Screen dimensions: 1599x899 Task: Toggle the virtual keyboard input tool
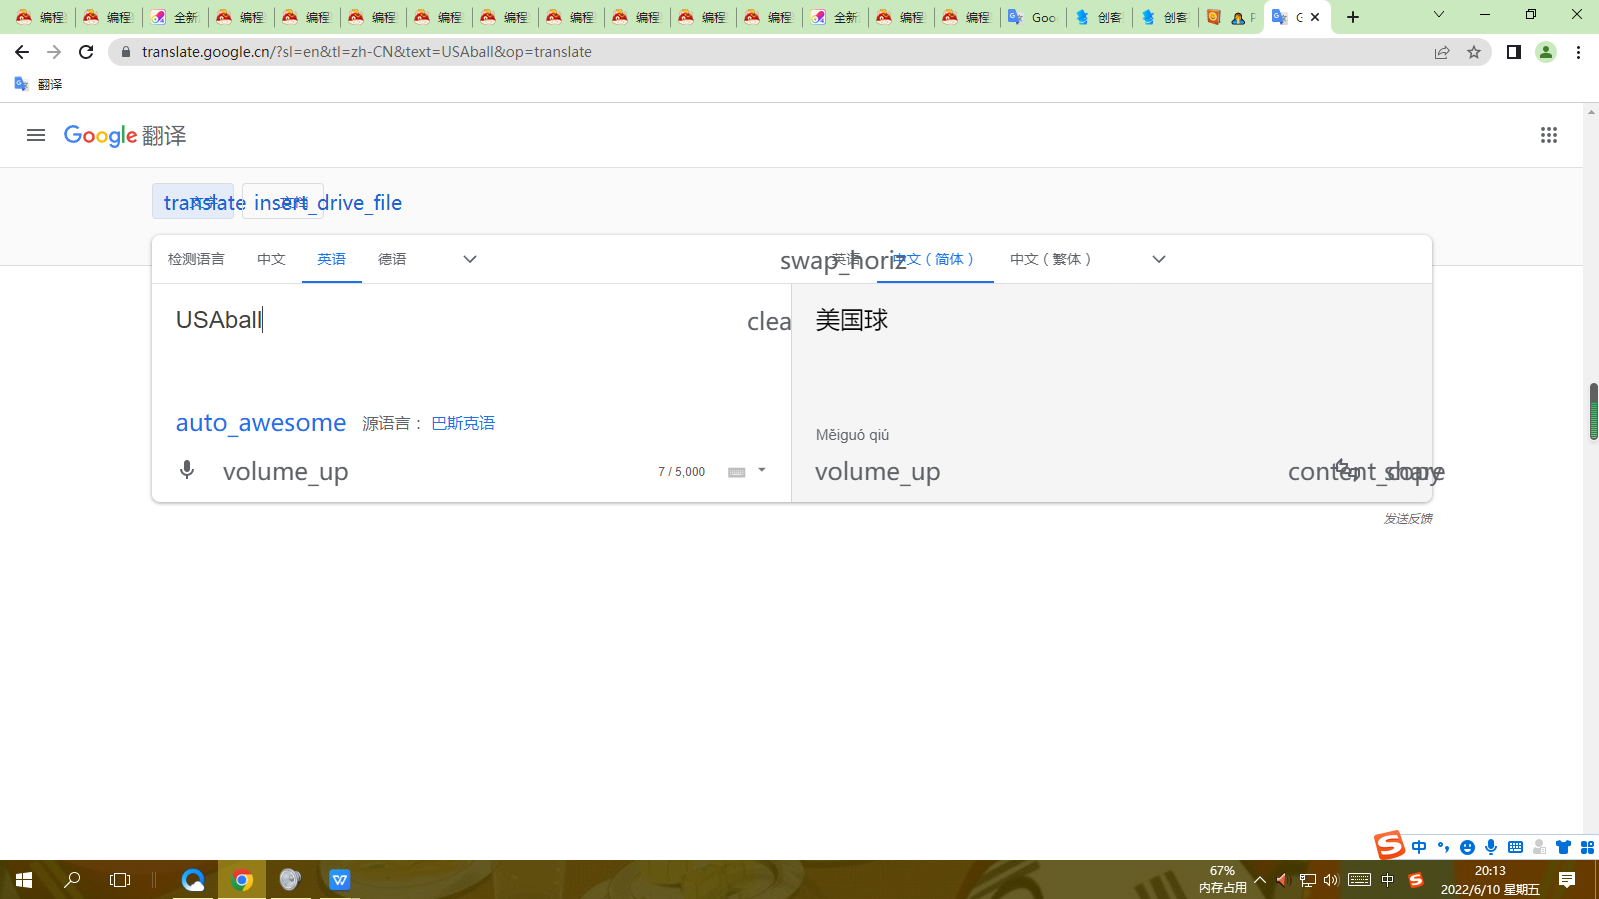pos(737,472)
